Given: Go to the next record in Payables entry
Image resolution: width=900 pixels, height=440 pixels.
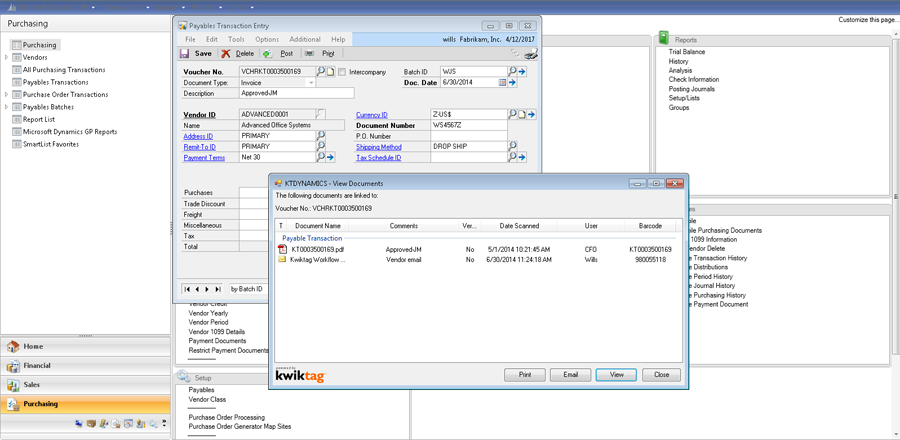Looking at the screenshot, I should pyautogui.click(x=207, y=289).
